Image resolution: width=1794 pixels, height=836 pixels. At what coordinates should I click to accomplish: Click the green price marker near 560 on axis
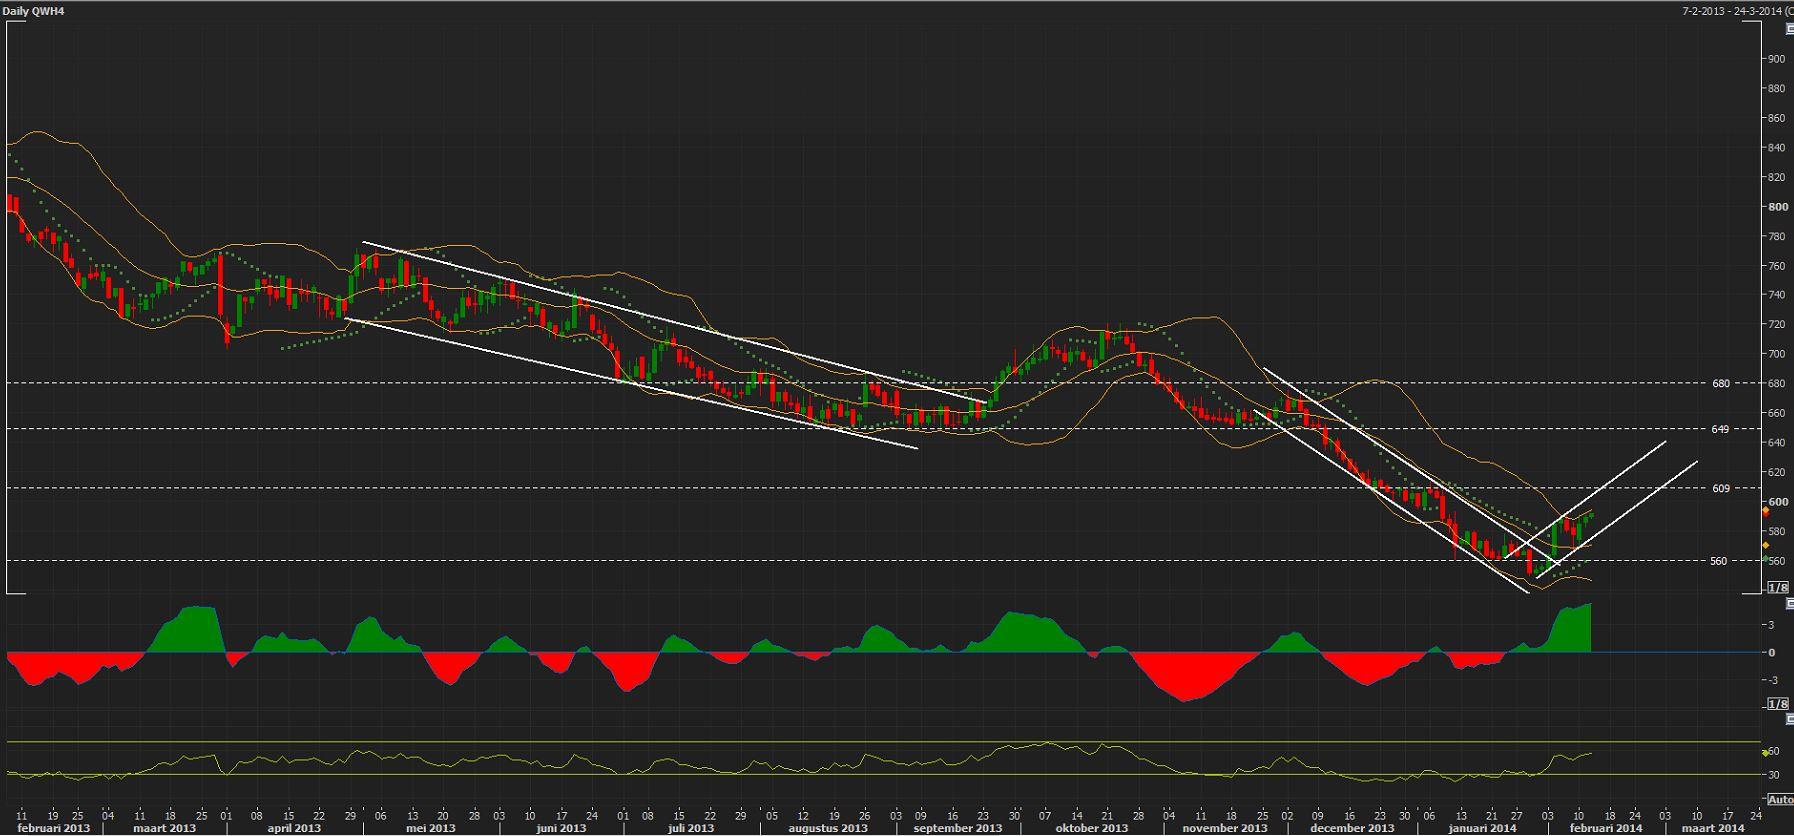click(x=1766, y=559)
